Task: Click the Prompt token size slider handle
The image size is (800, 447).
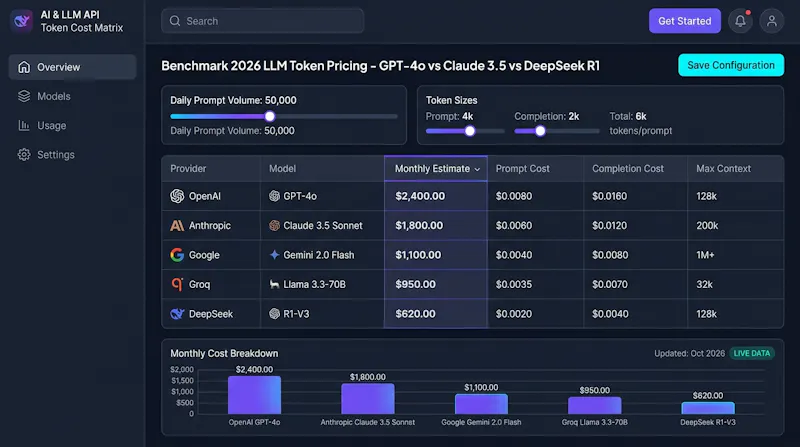Action: click(x=470, y=131)
